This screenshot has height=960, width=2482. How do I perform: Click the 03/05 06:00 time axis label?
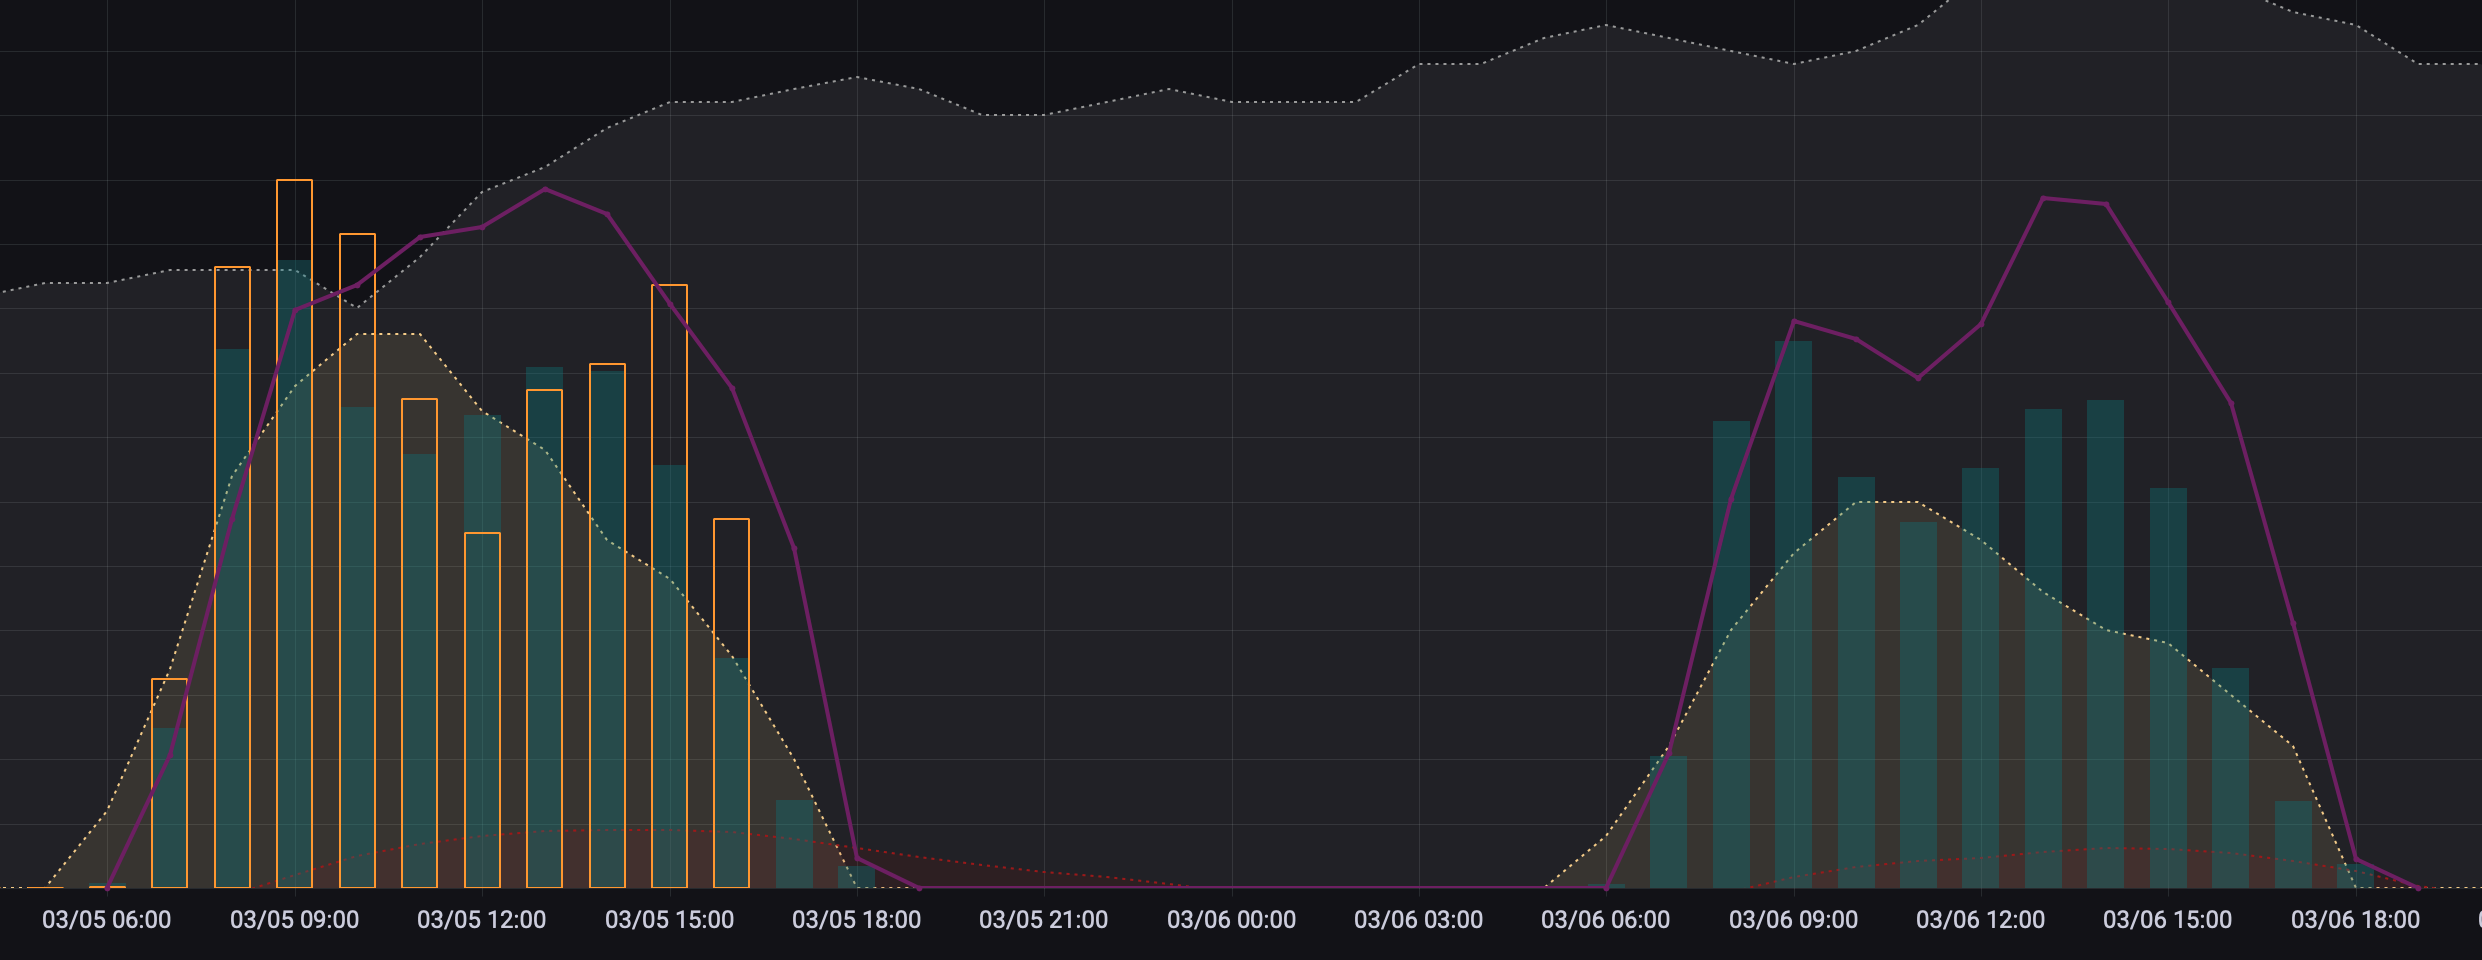click(106, 920)
